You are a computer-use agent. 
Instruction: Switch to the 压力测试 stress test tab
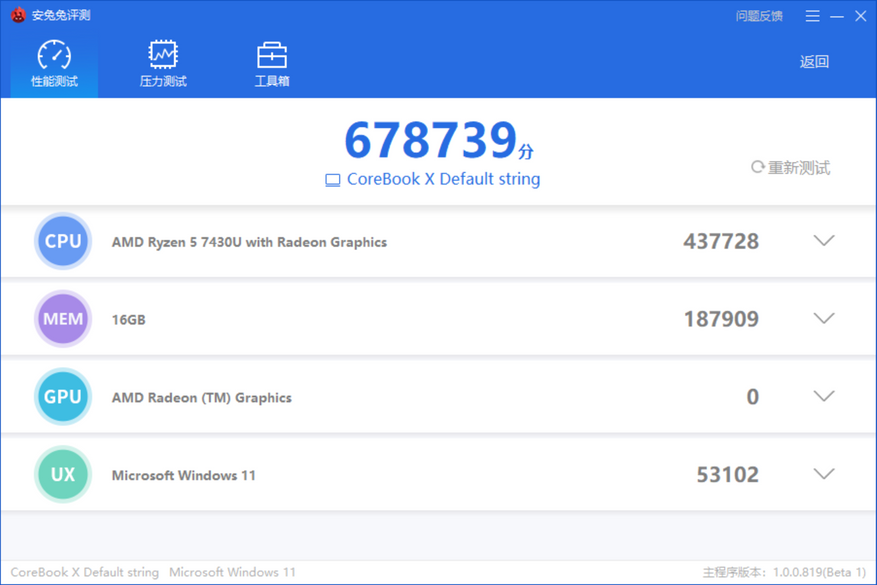click(163, 64)
